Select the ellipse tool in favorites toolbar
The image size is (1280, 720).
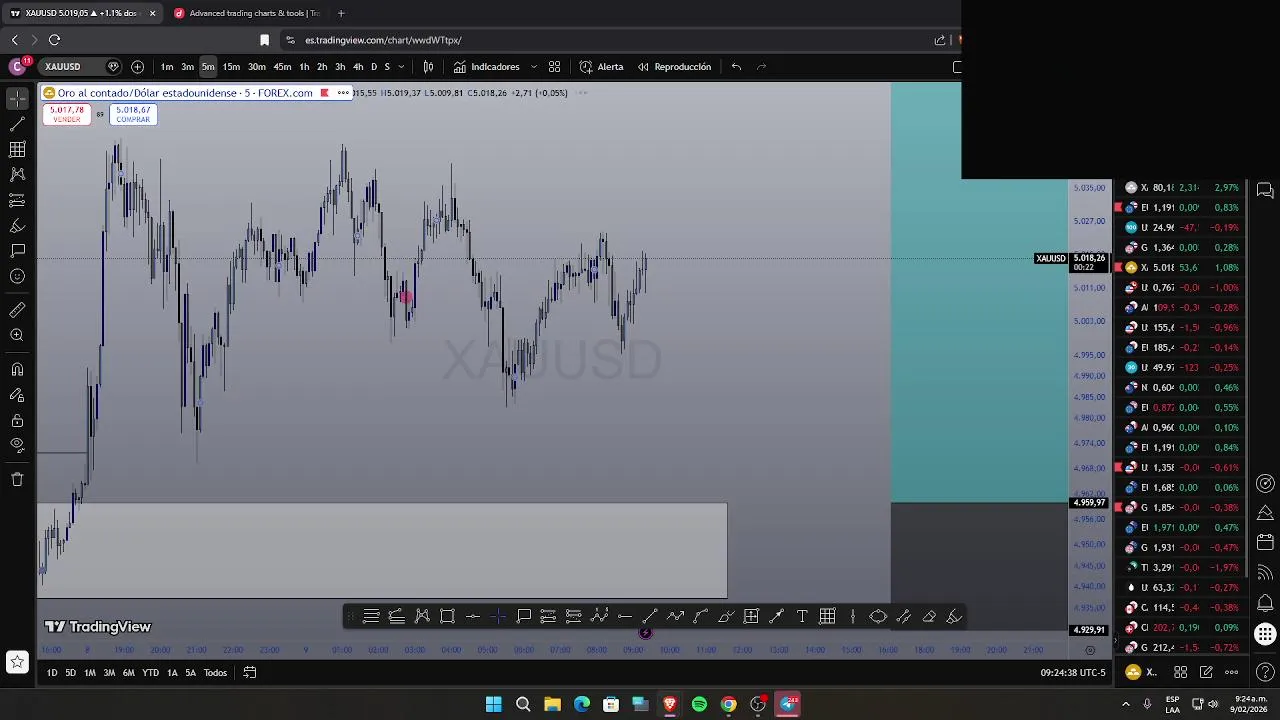tap(878, 617)
